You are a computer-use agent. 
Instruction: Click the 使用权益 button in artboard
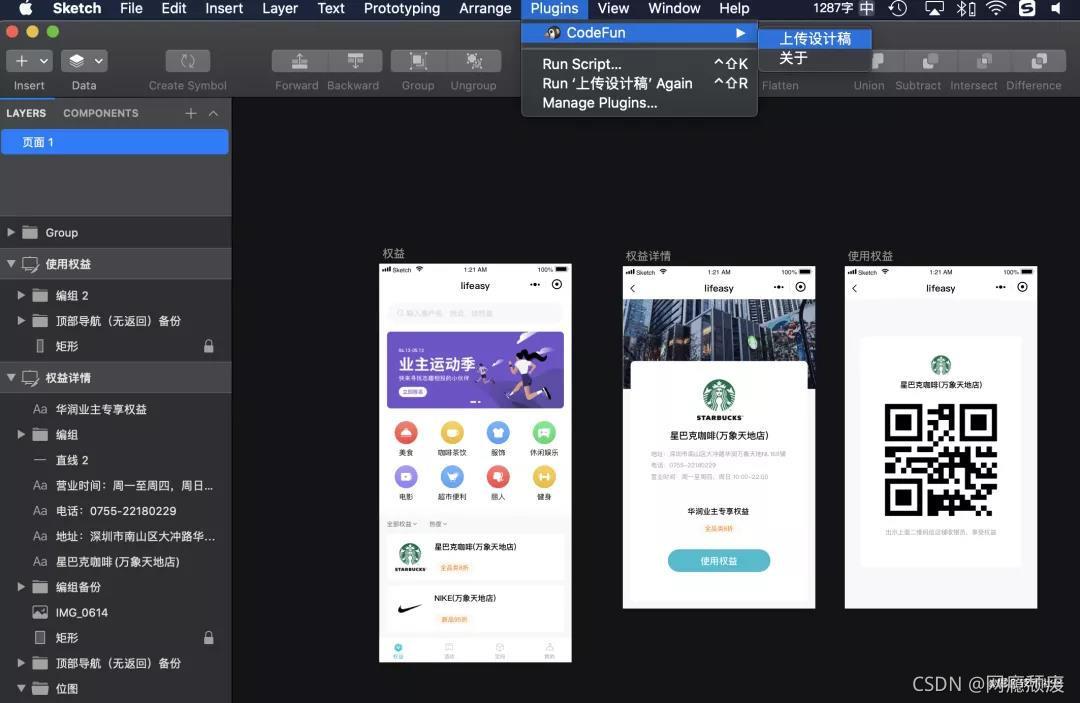click(718, 560)
